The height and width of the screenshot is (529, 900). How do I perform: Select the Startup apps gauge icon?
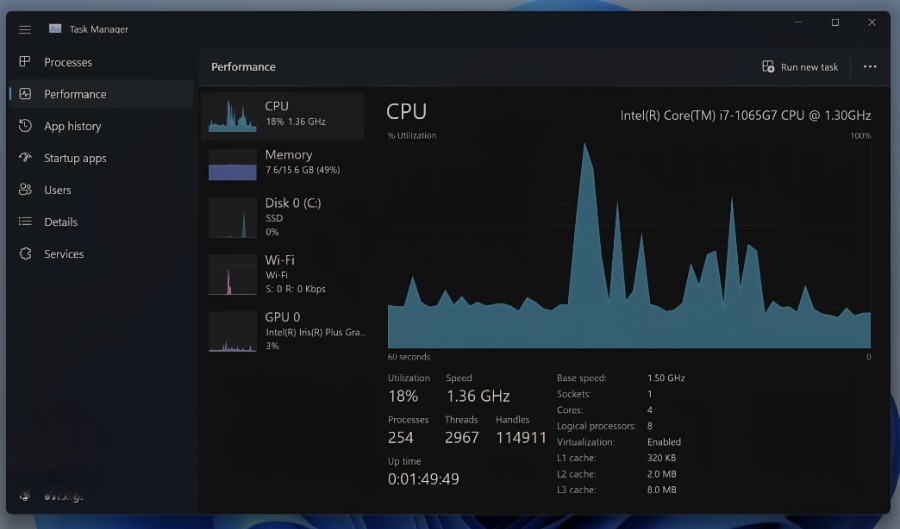[25, 158]
